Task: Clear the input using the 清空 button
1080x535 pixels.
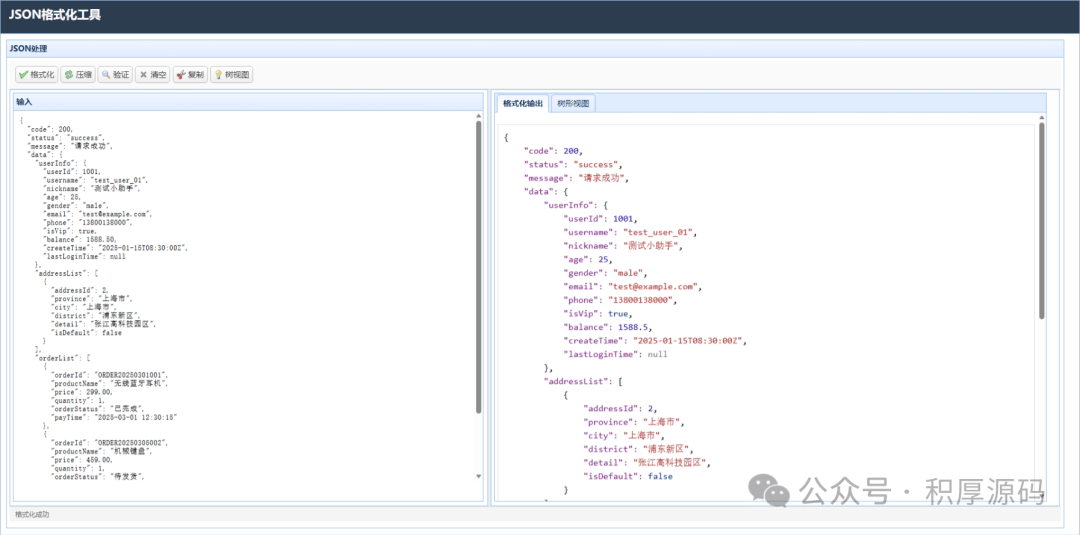Action: coord(152,74)
